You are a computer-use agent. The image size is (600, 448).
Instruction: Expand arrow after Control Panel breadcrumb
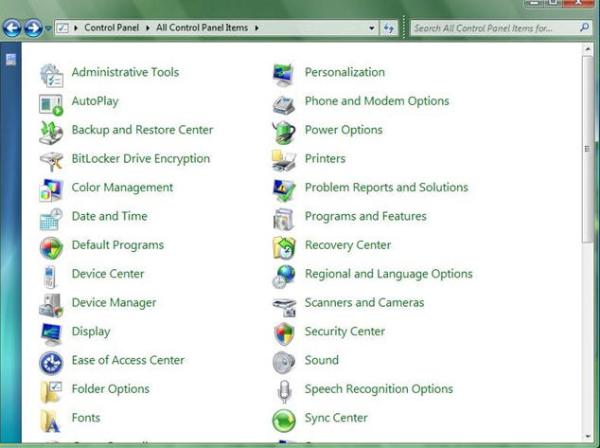(148, 28)
